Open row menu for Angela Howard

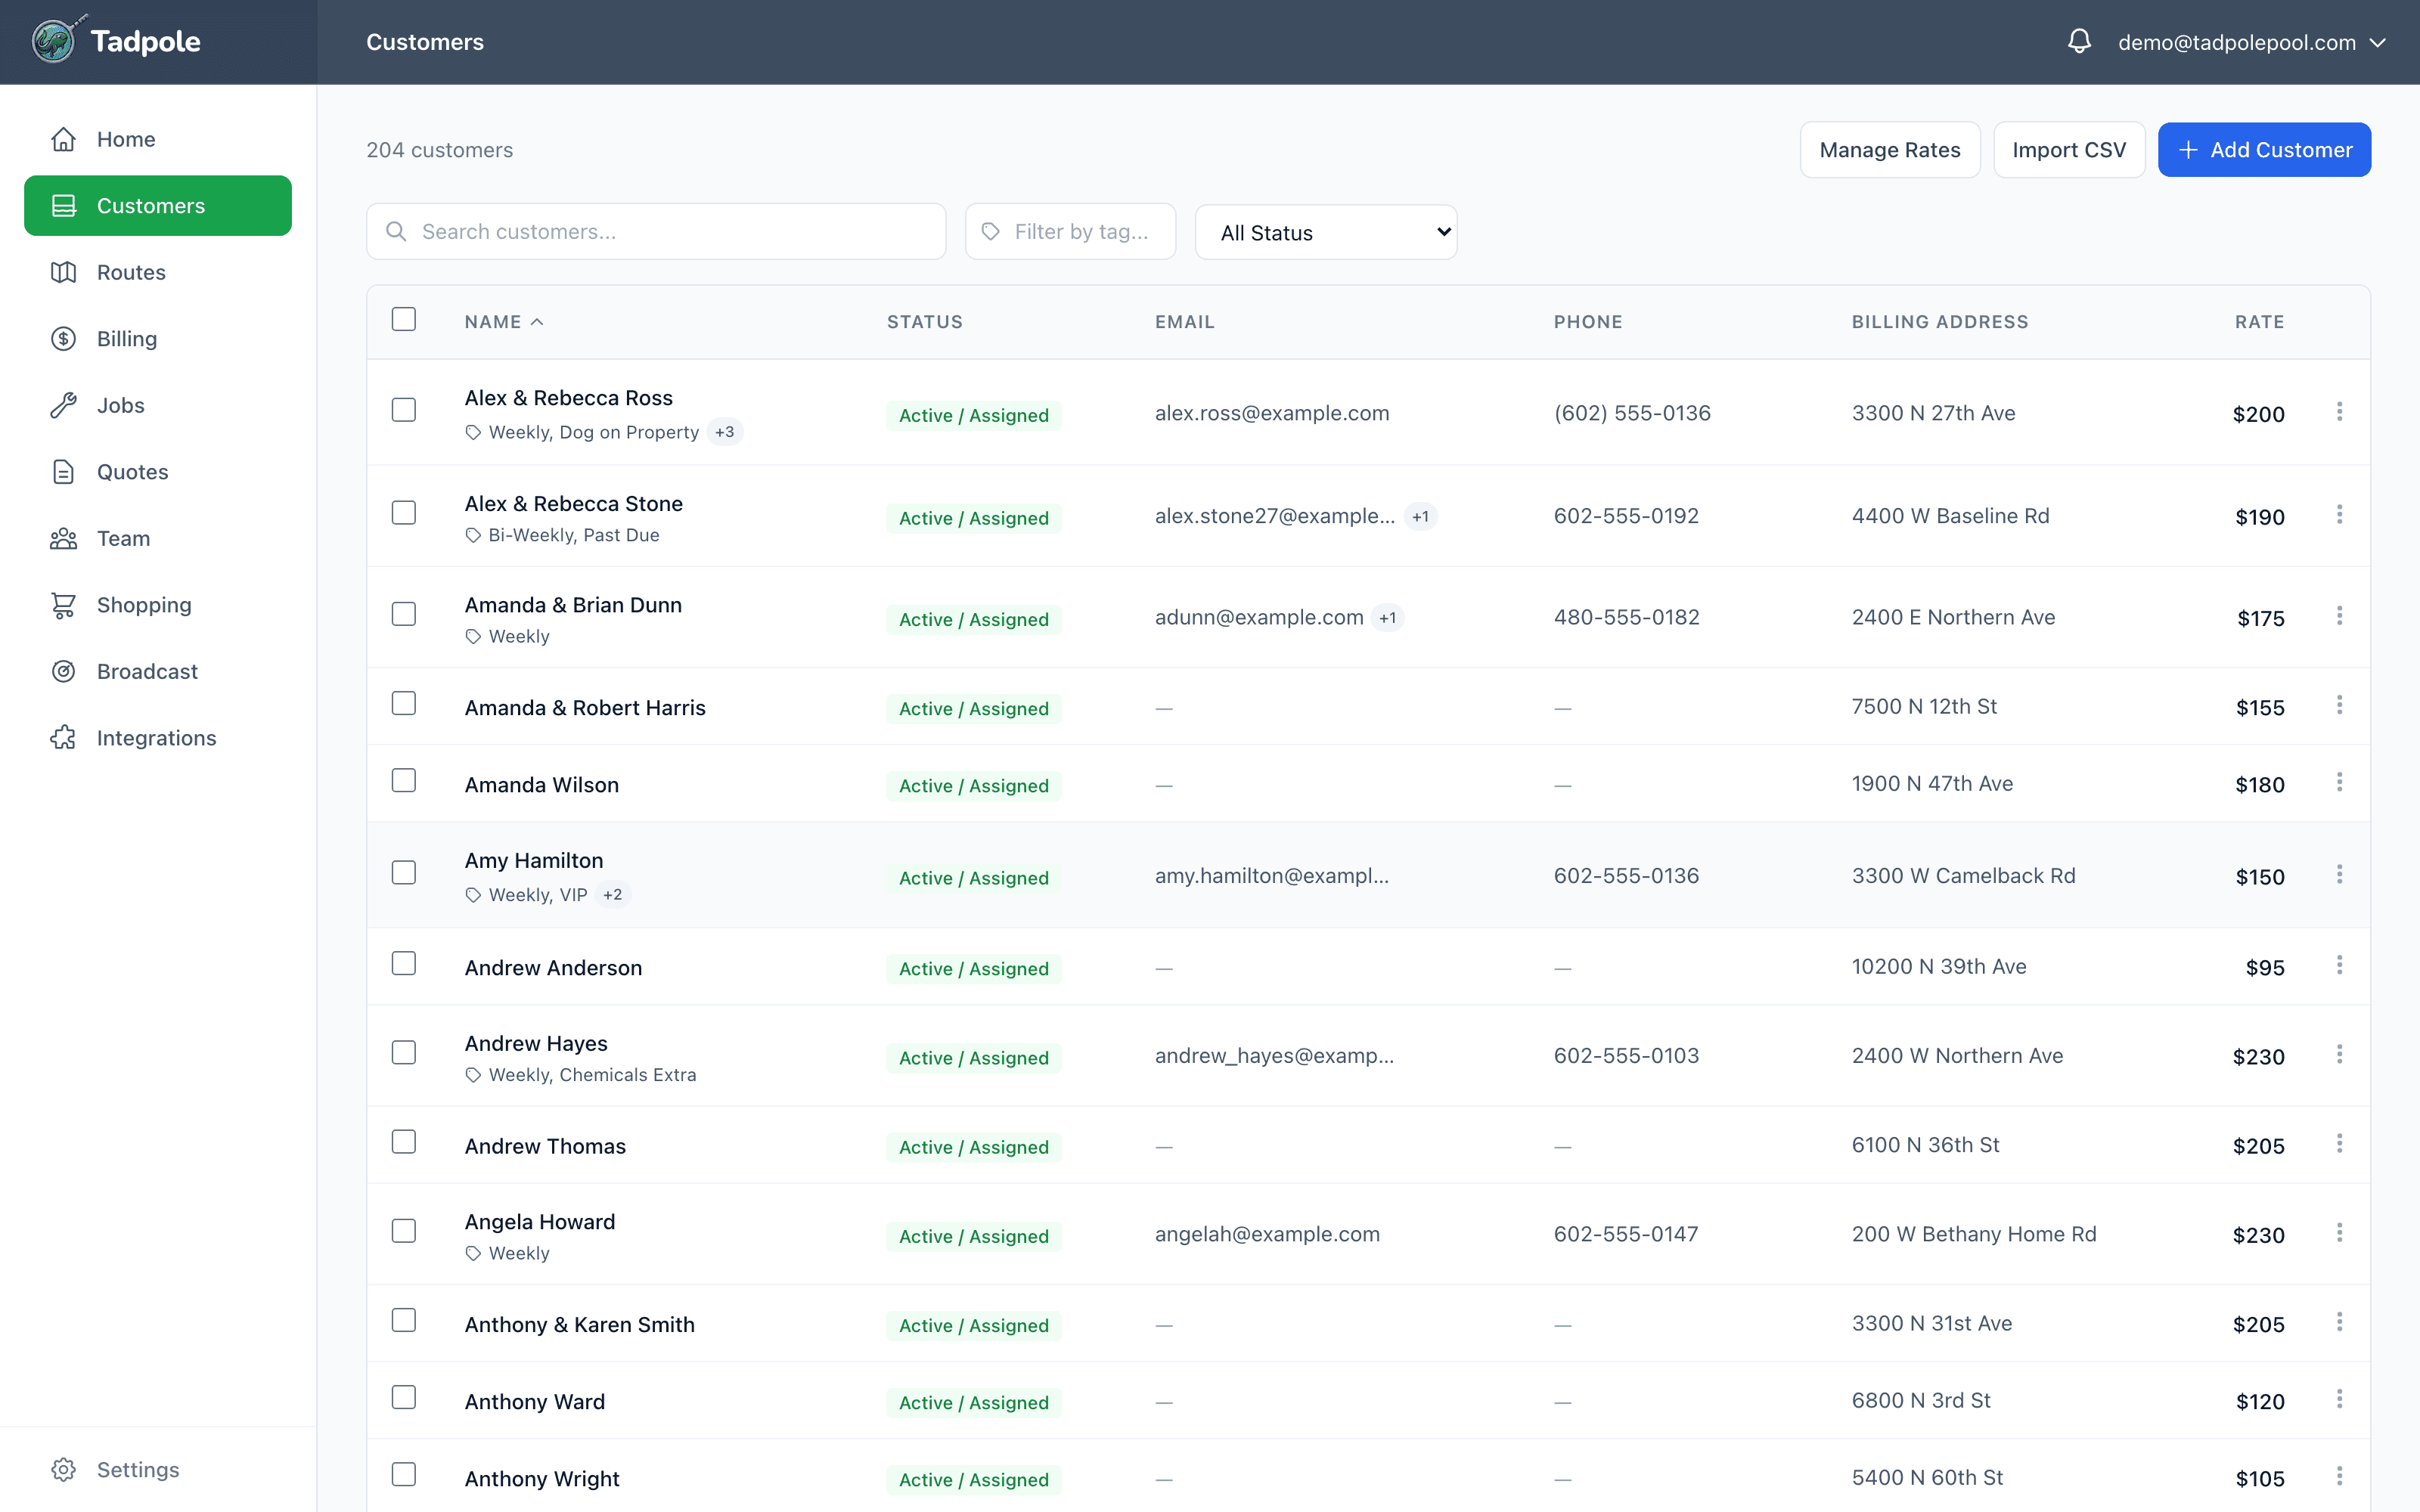point(2339,1234)
